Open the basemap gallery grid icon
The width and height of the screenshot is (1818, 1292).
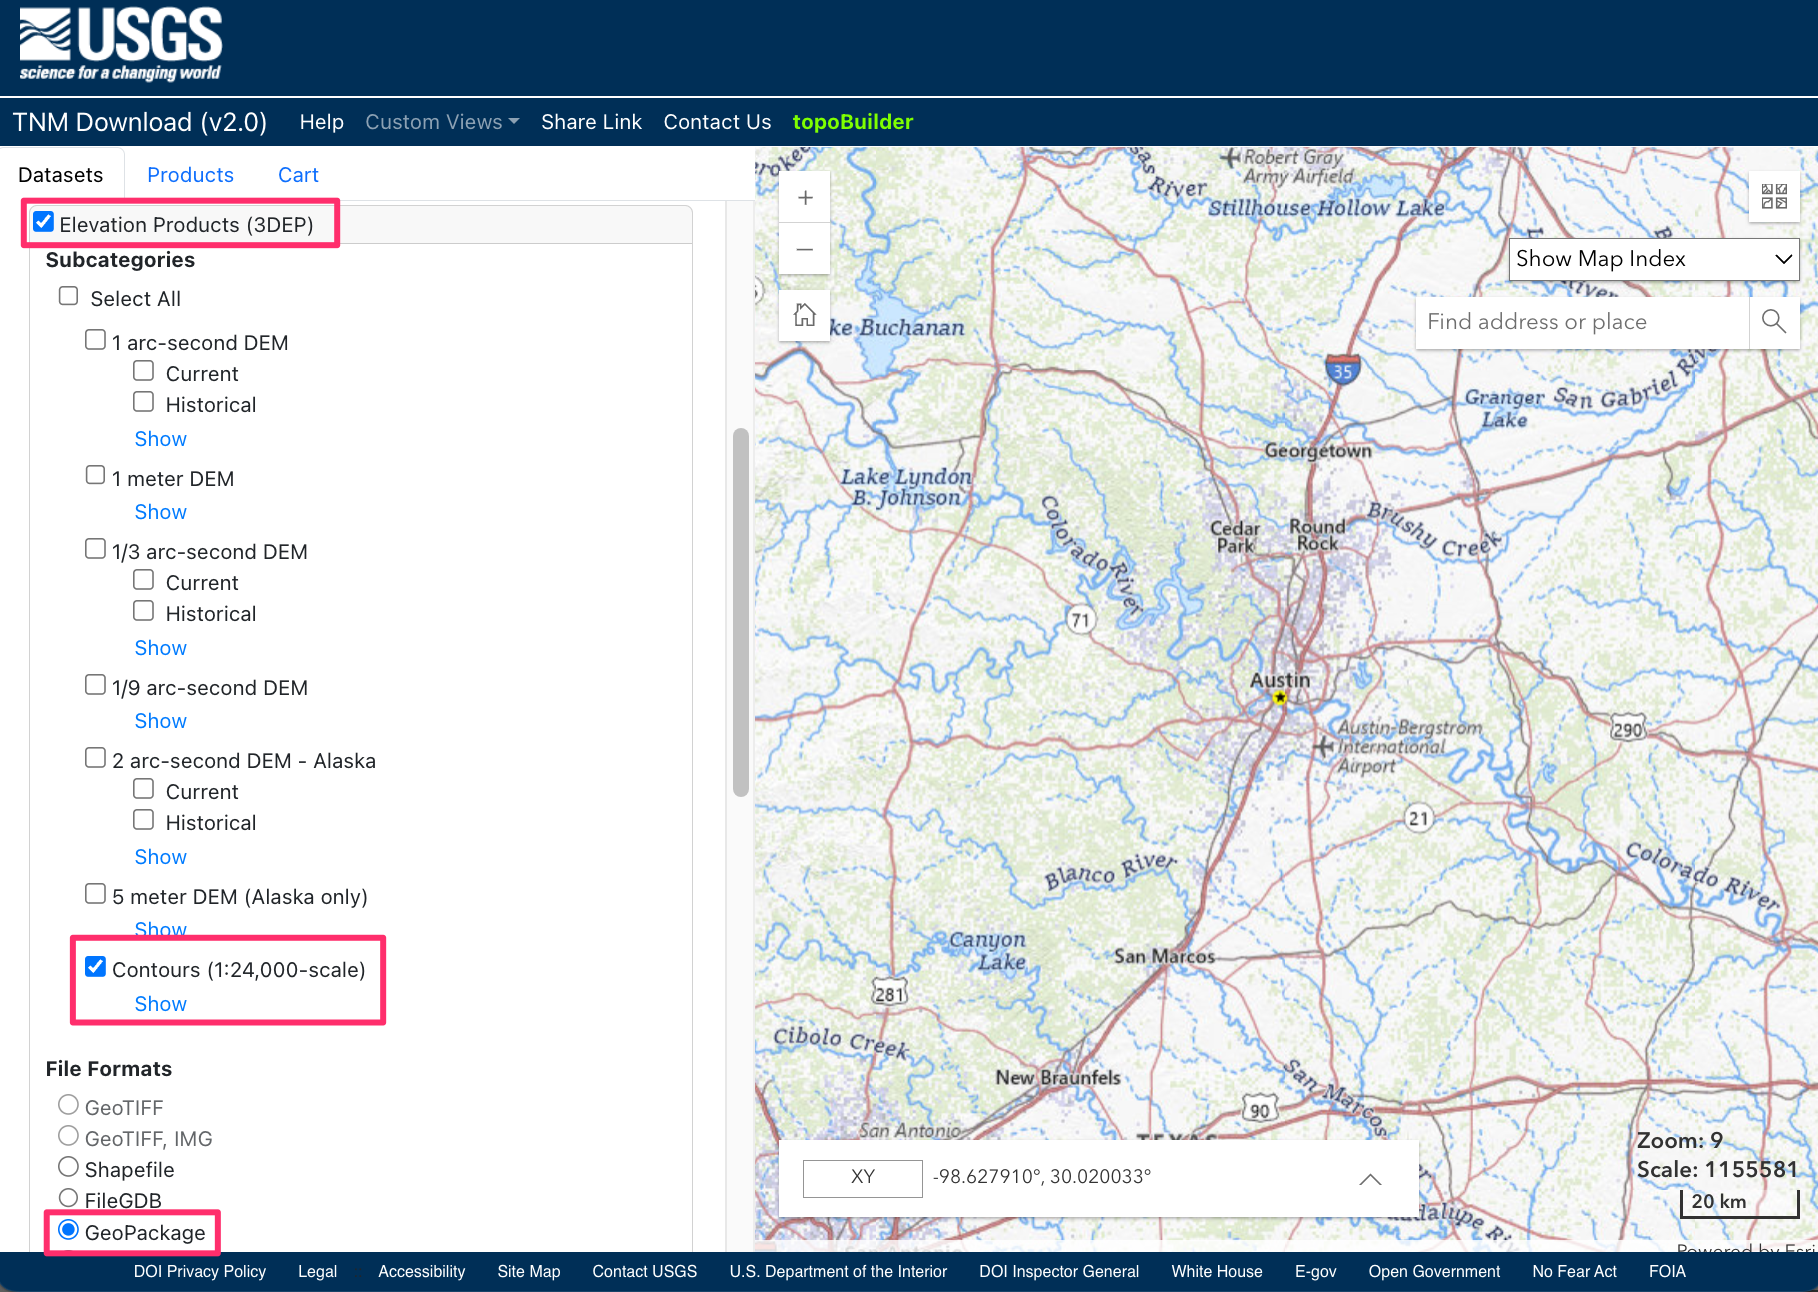tap(1774, 196)
